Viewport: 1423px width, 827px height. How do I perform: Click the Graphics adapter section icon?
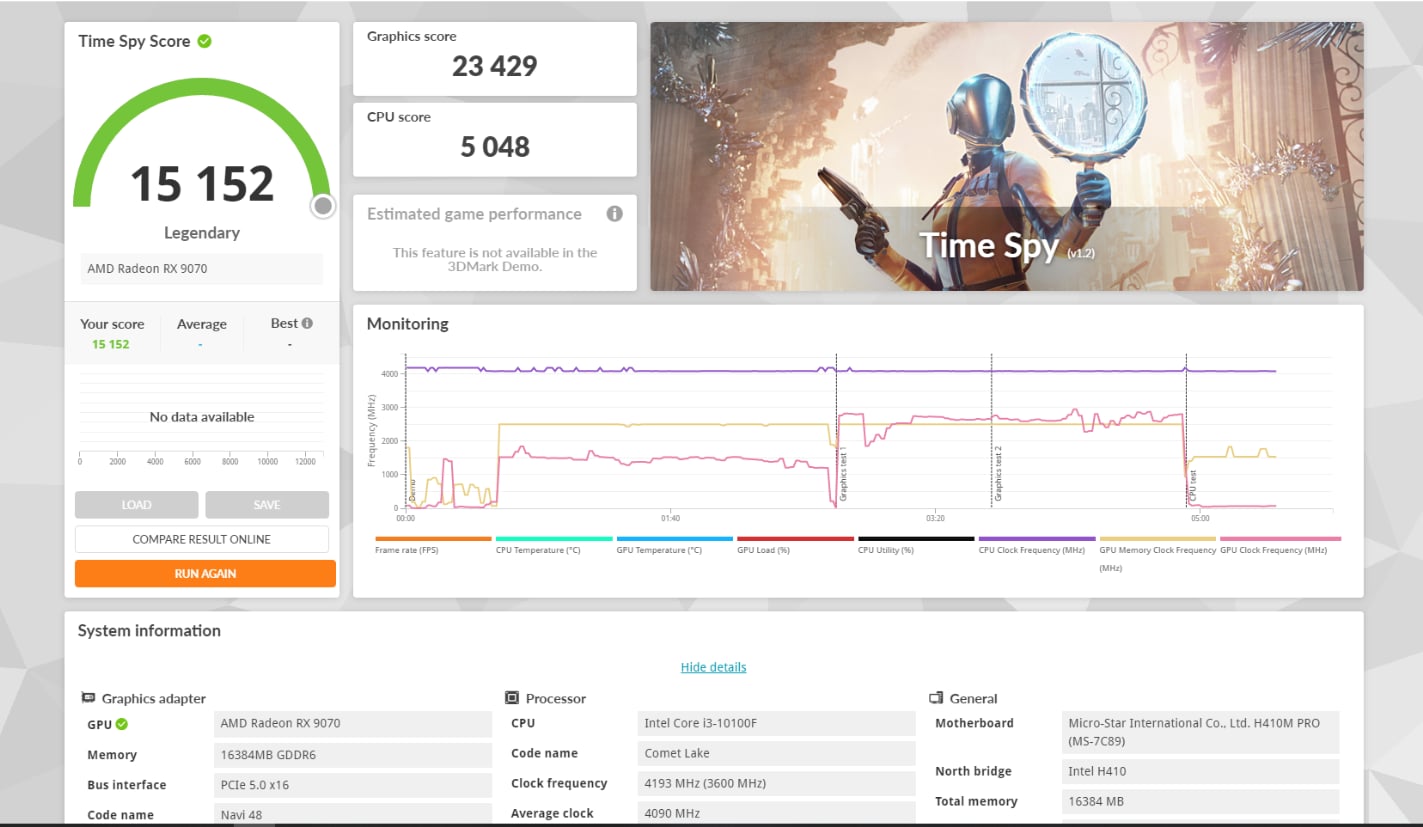[x=88, y=698]
